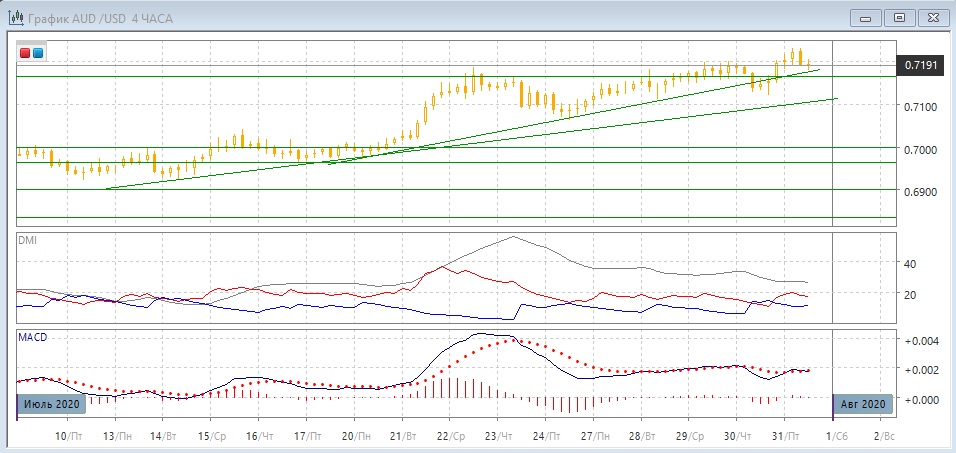Select the DMI indicator panel label
Image resolution: width=956 pixels, height=453 pixels.
28,240
